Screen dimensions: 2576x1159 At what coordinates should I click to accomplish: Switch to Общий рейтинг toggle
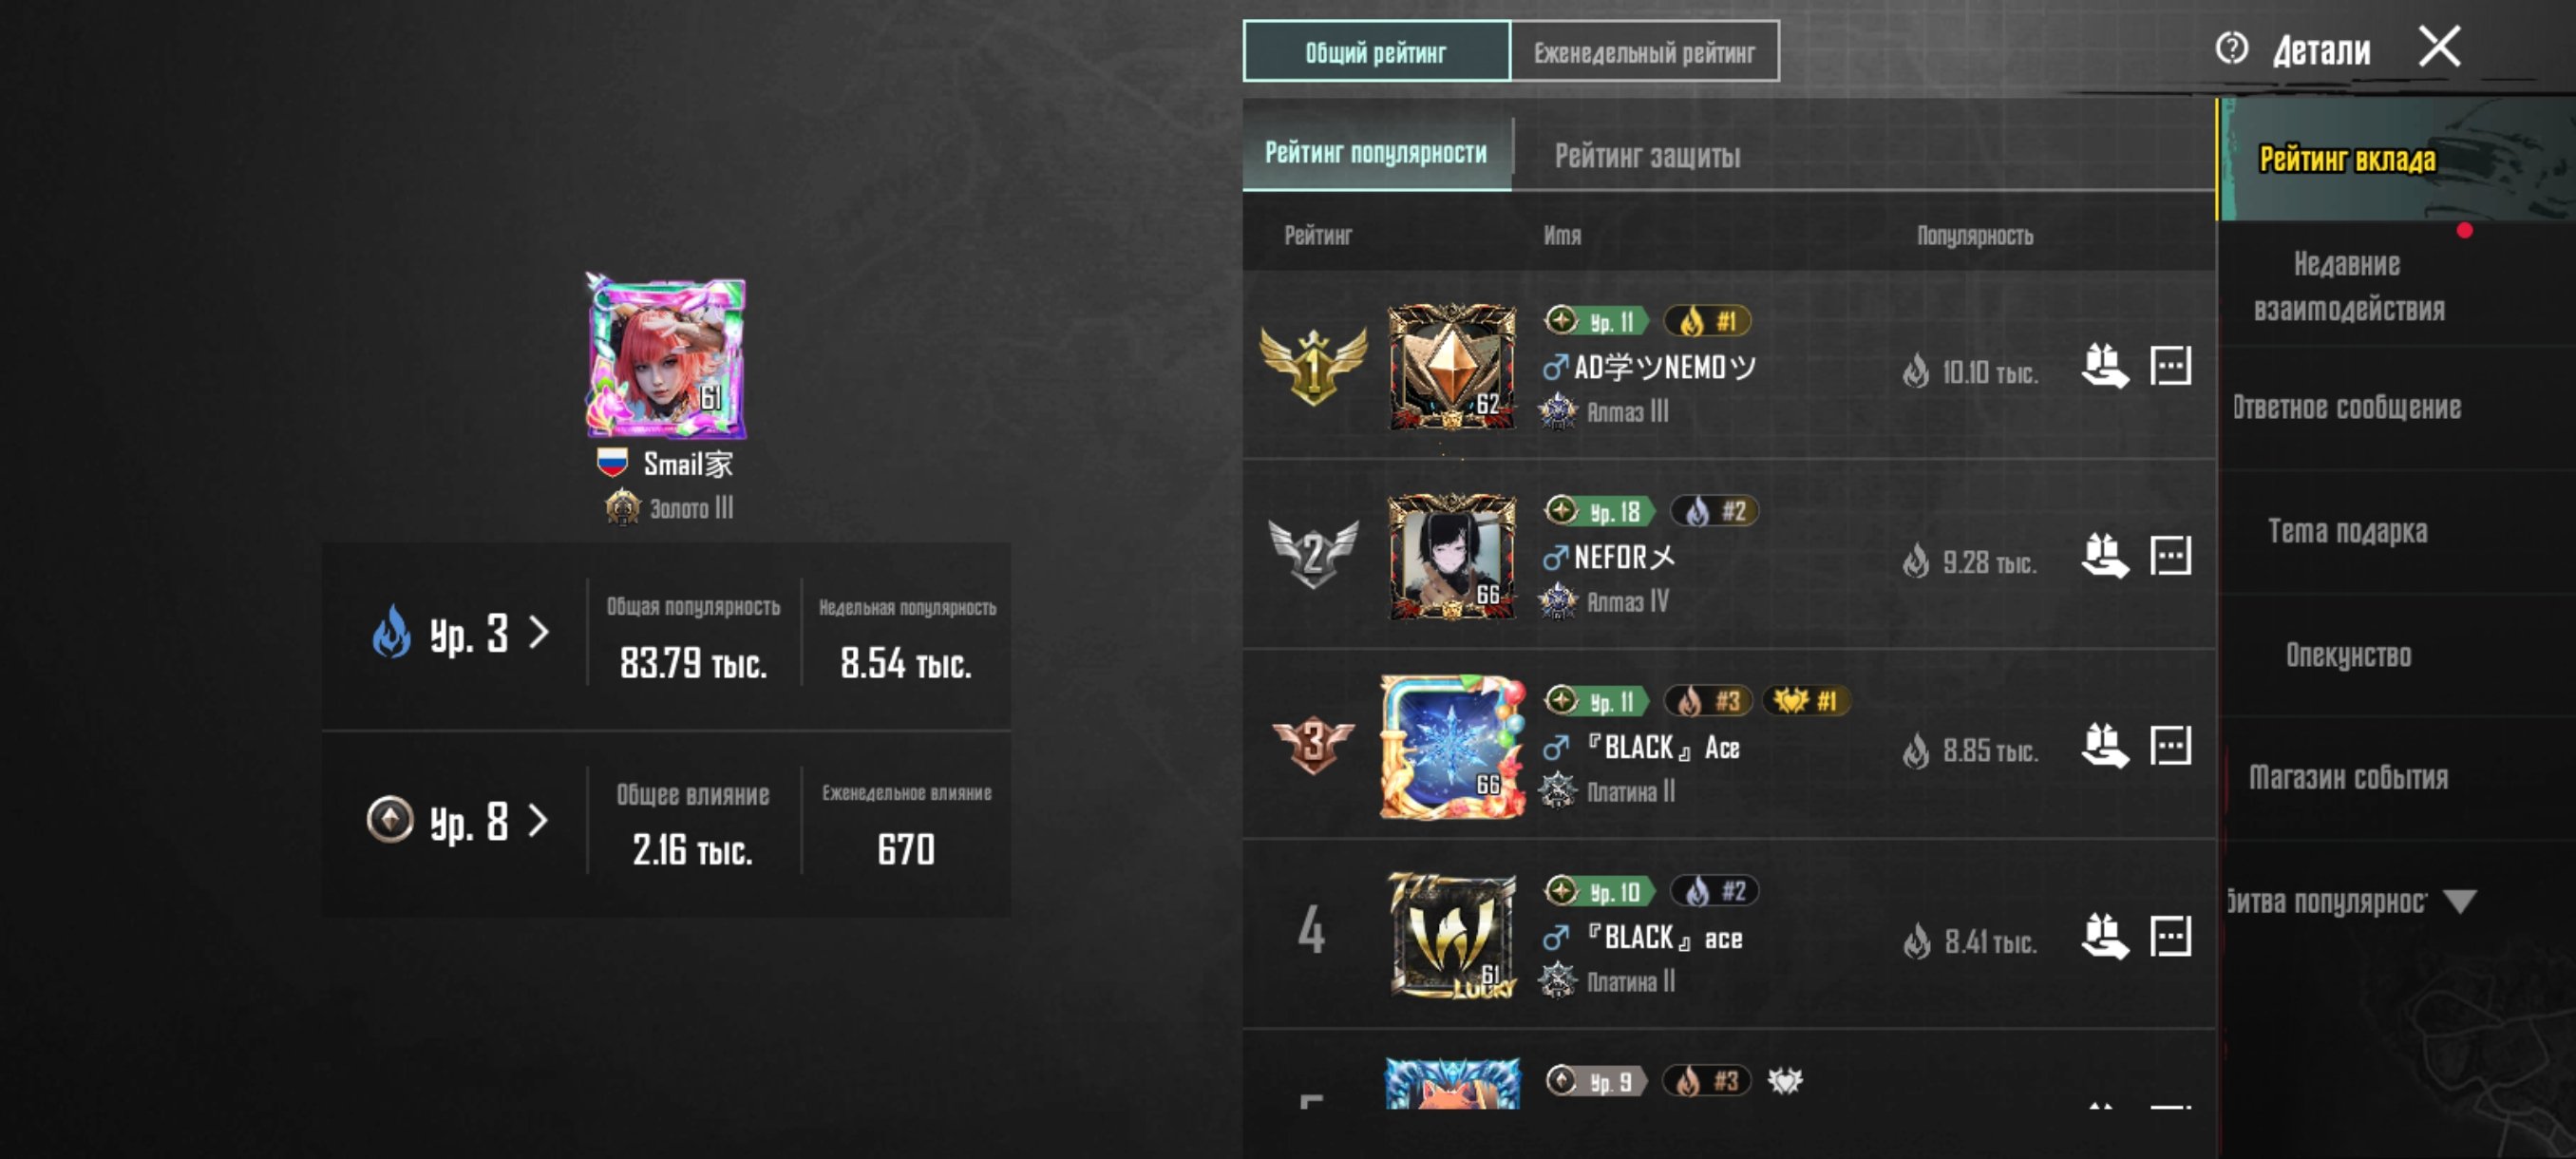click(x=1376, y=51)
